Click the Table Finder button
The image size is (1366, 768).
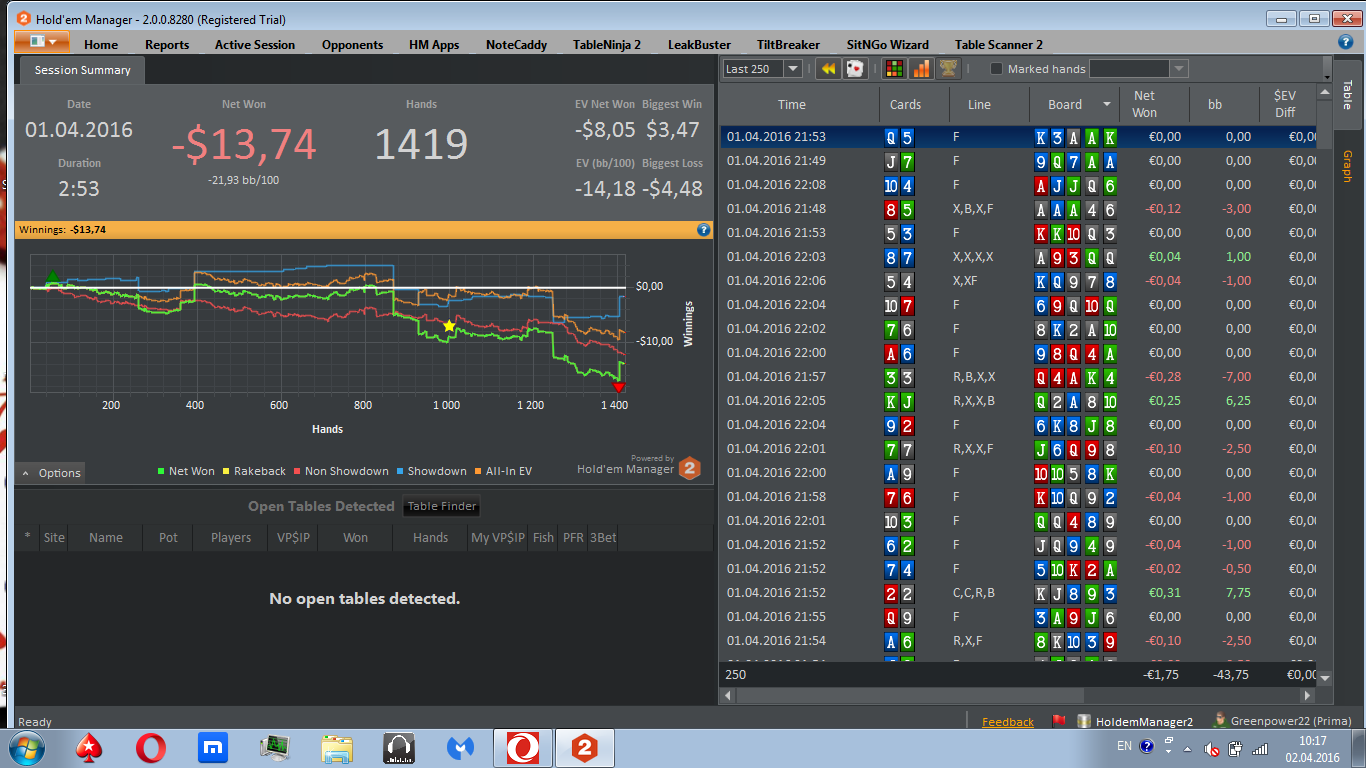(x=442, y=506)
